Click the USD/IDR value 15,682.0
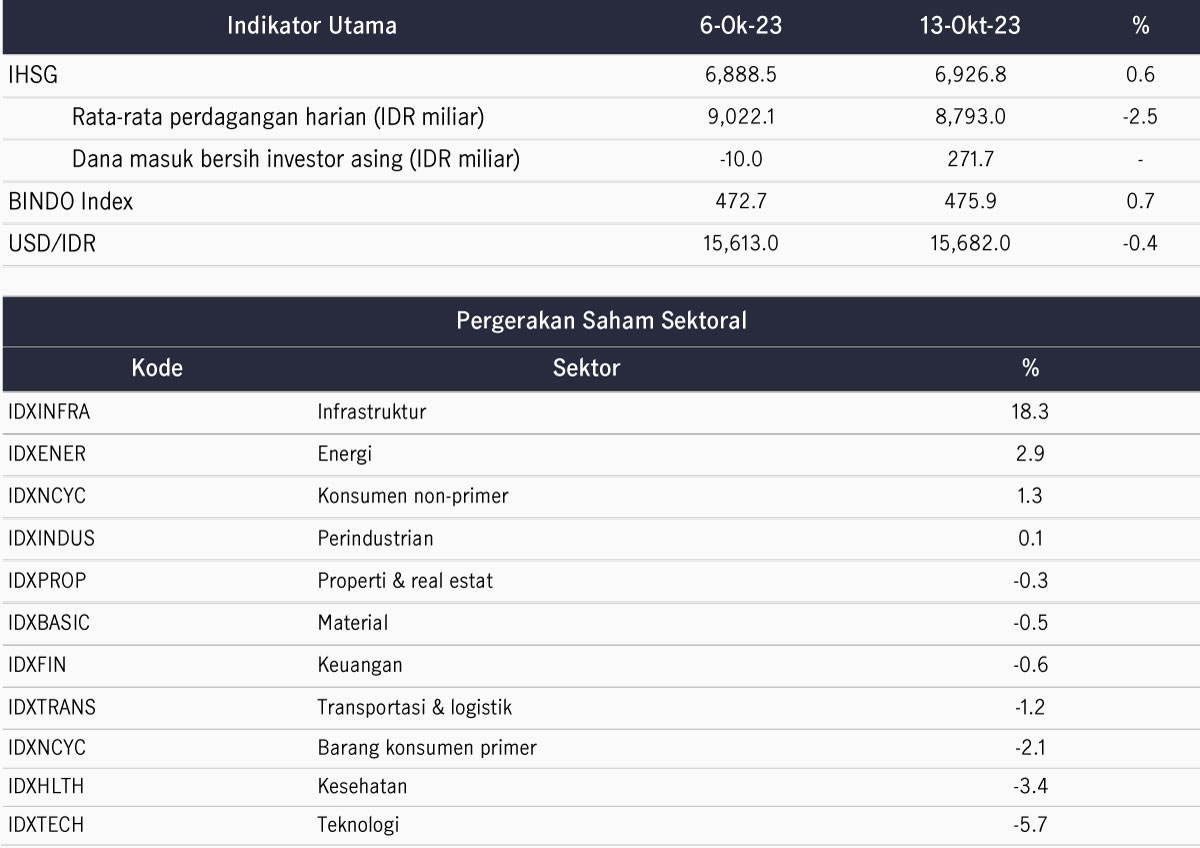The image size is (1200, 848). tap(970, 243)
